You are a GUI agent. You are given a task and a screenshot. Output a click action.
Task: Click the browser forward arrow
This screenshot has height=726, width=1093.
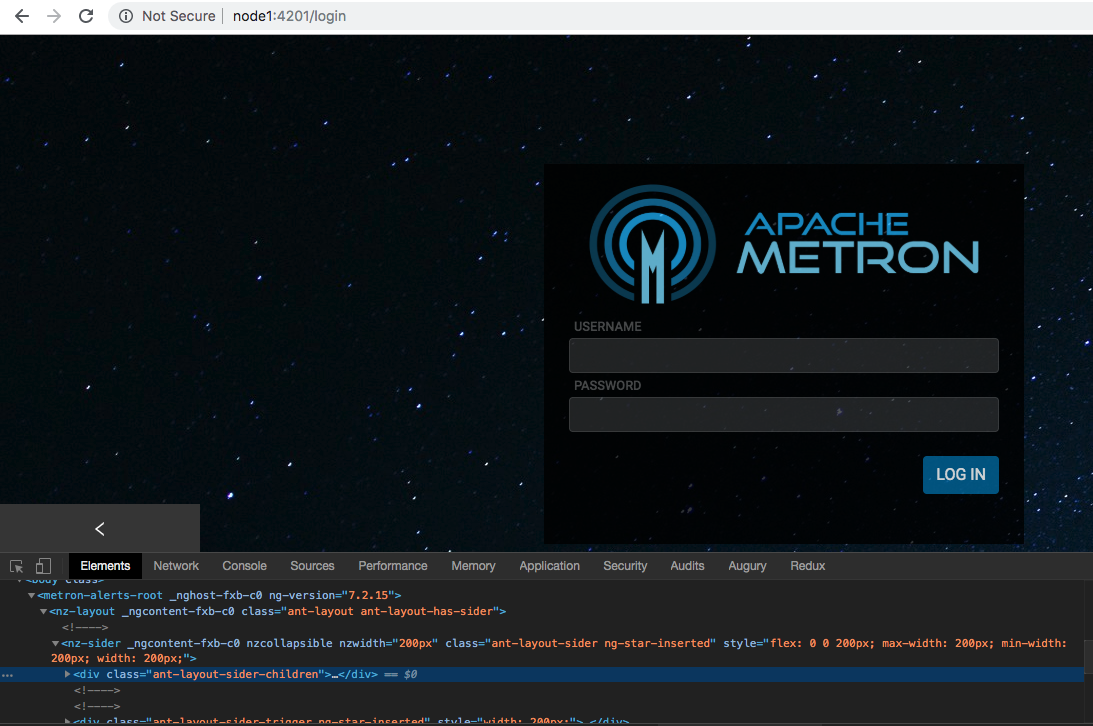pos(54,16)
